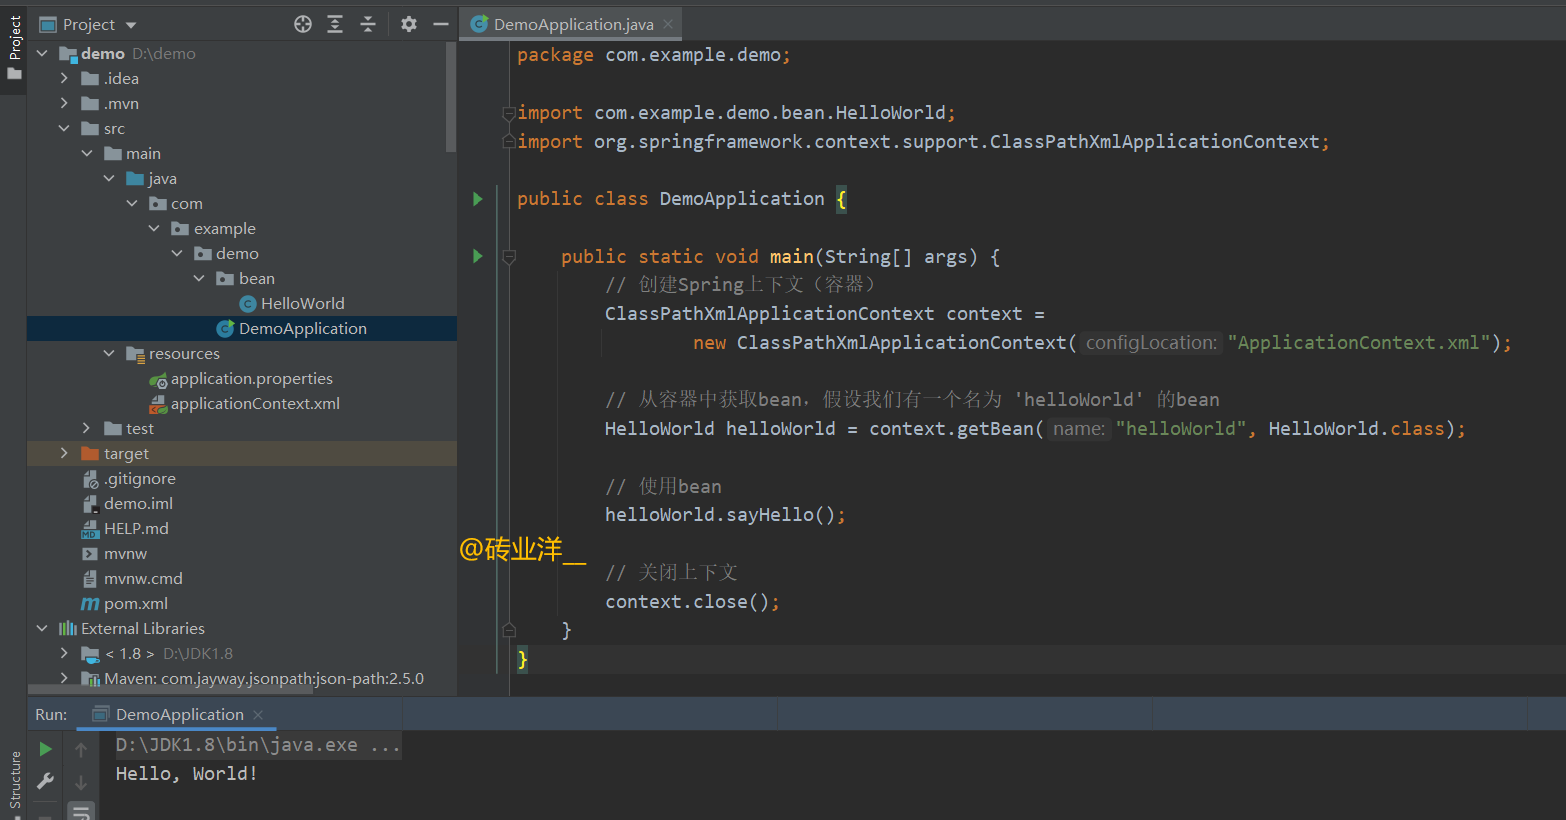Expand the test folder
This screenshot has width=1566, height=820.
87,428
